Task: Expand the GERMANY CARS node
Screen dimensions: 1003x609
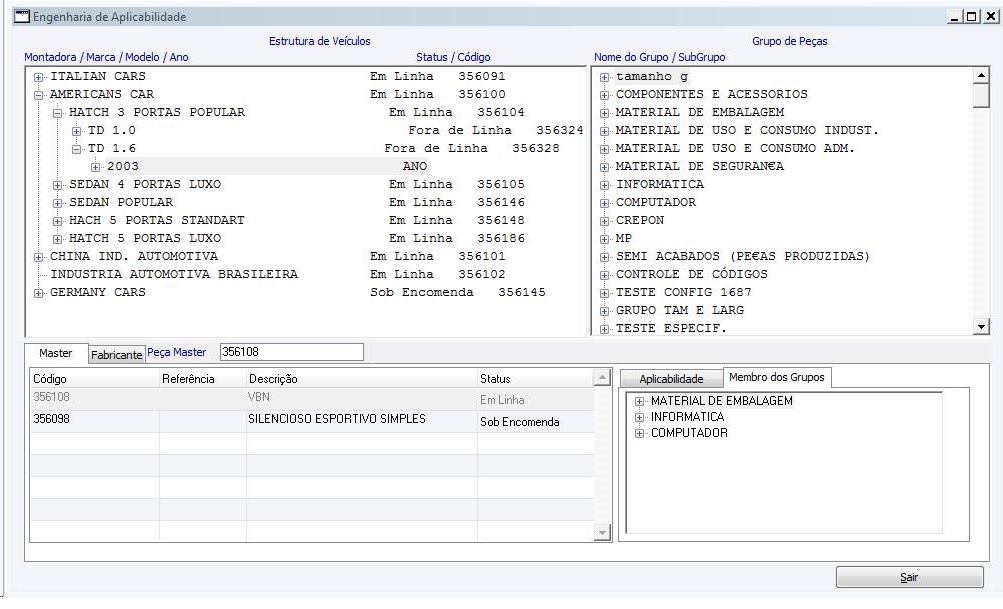Action: (38, 293)
